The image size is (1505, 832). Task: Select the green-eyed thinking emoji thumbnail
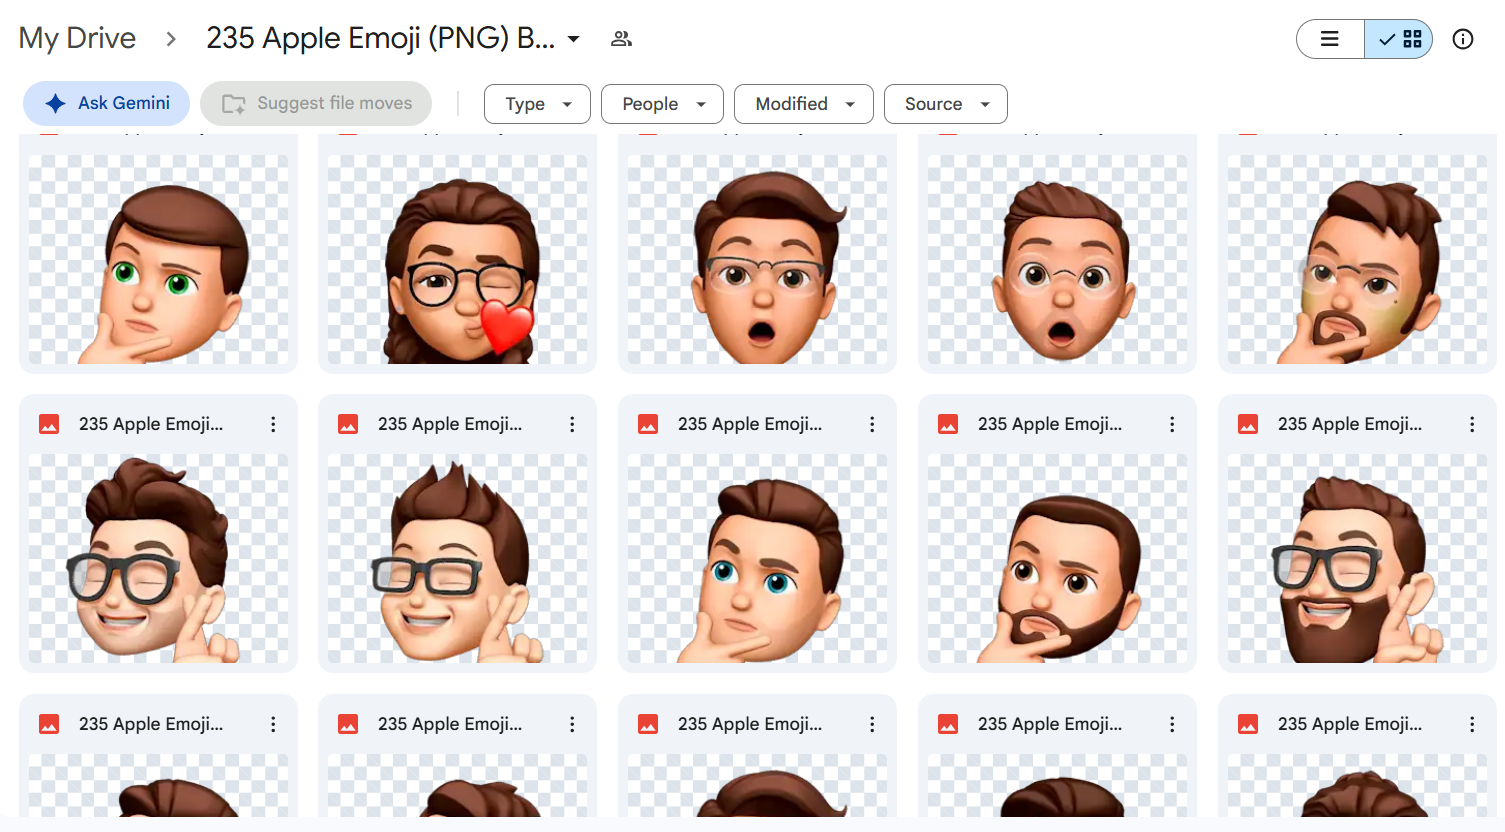(x=158, y=259)
